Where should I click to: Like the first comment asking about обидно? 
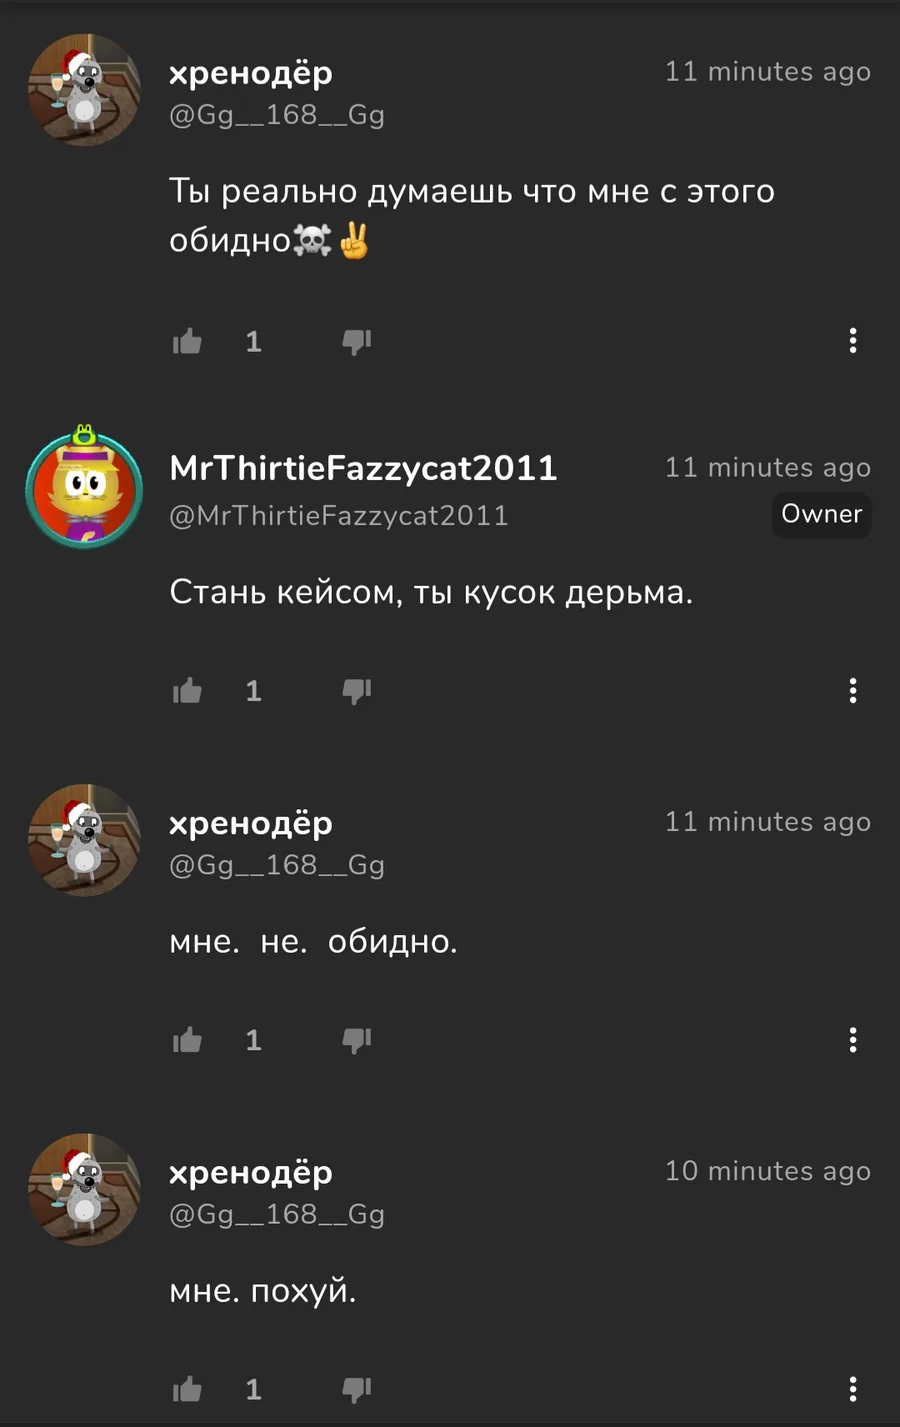pyautogui.click(x=187, y=342)
